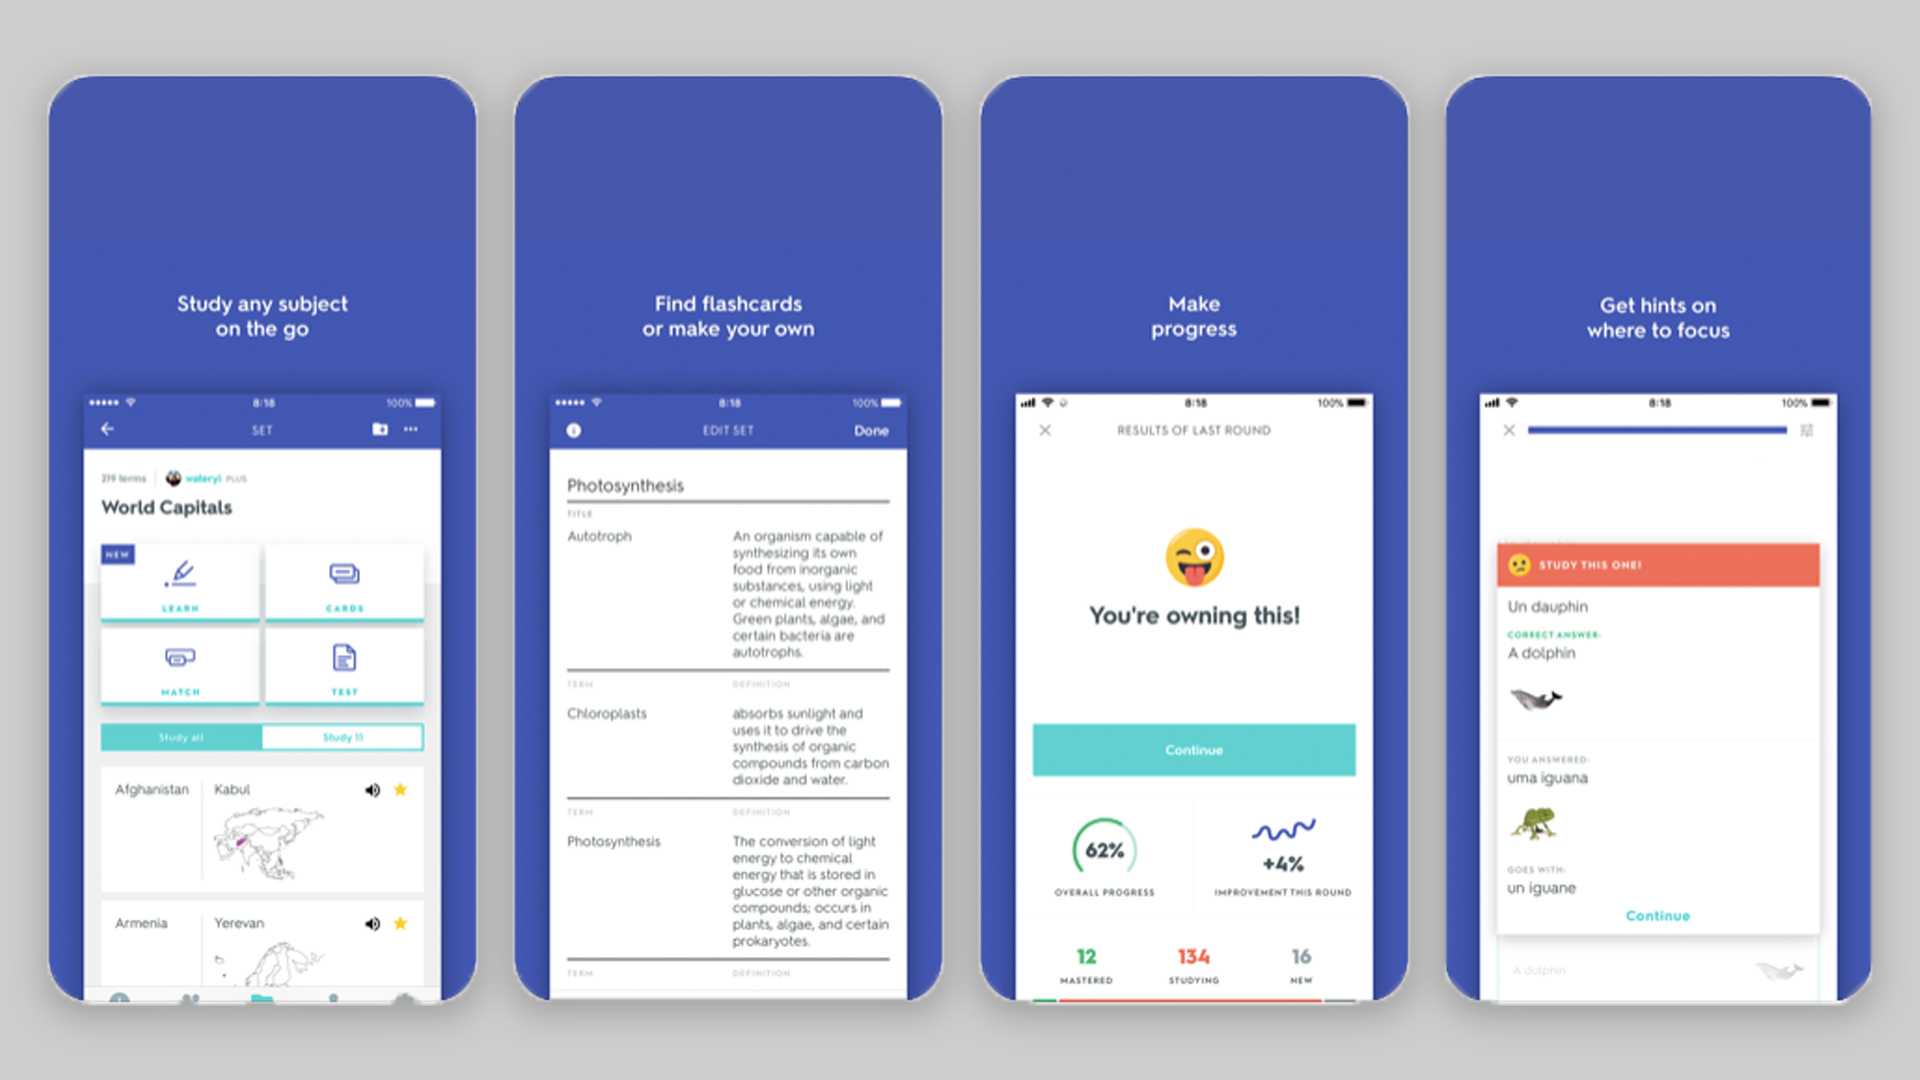Click the audio speaker icon for Afghanistan
The height and width of the screenshot is (1080, 1920).
pos(372,789)
